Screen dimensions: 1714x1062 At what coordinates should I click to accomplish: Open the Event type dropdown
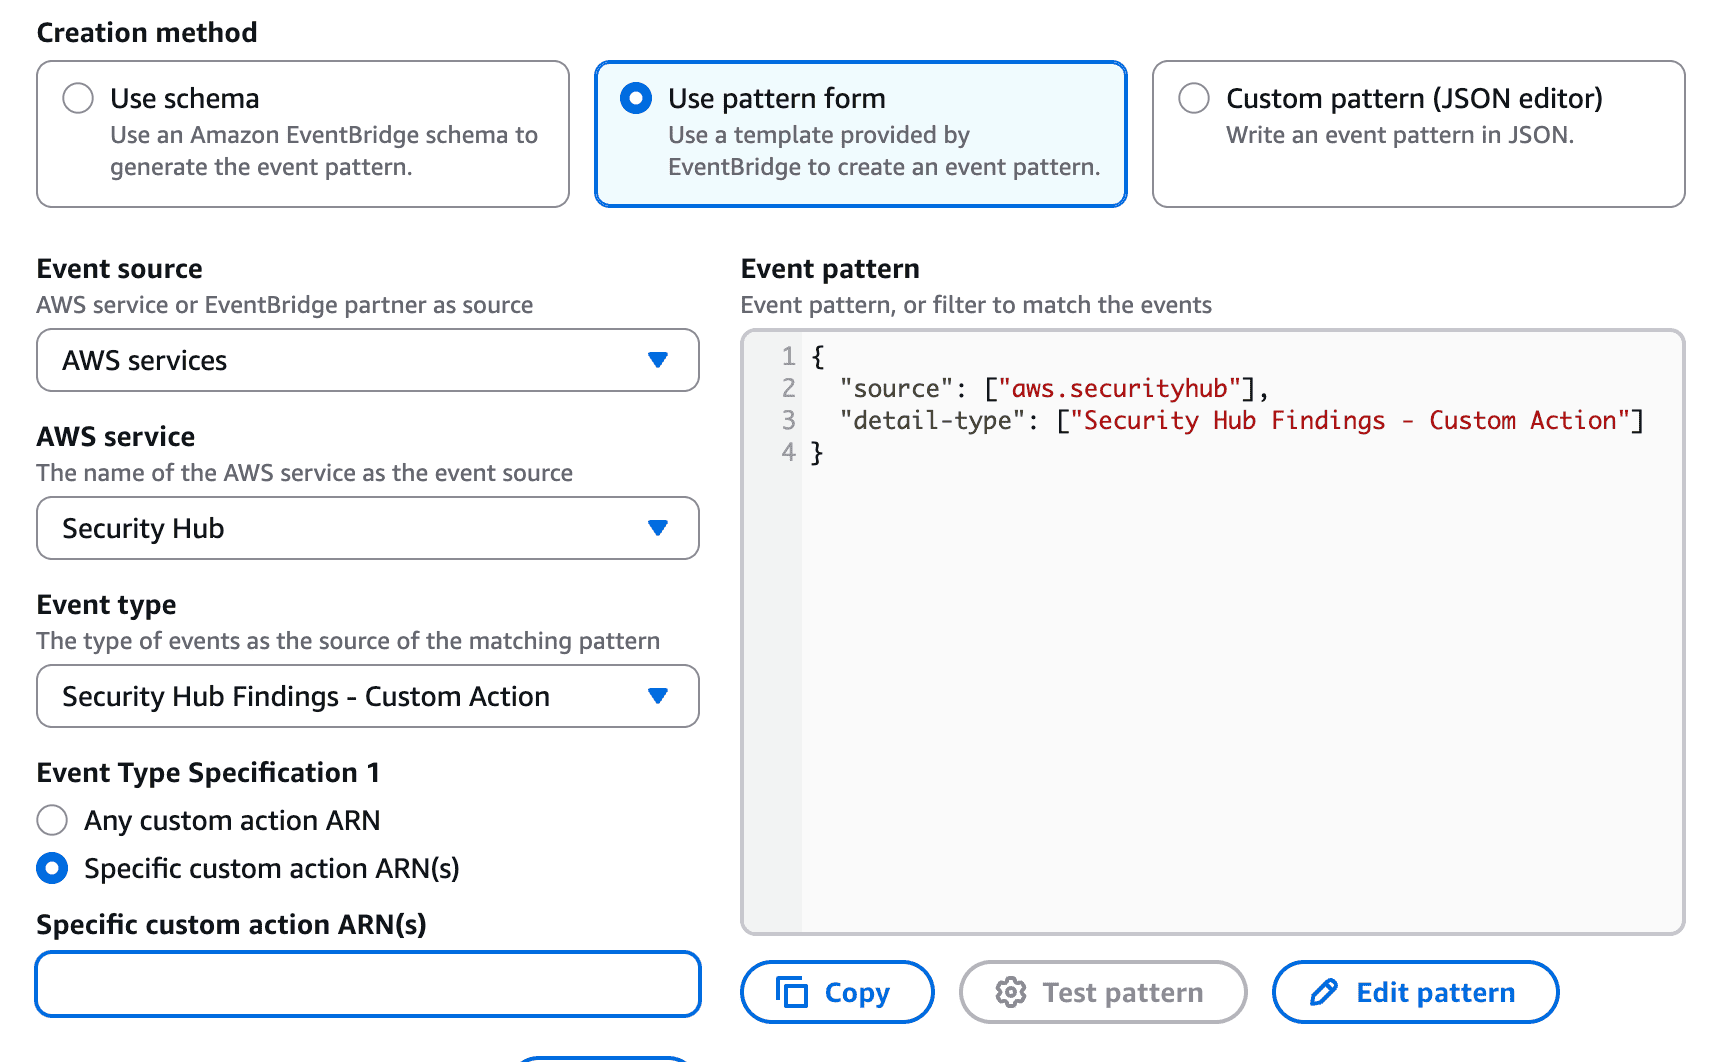pyautogui.click(x=367, y=696)
